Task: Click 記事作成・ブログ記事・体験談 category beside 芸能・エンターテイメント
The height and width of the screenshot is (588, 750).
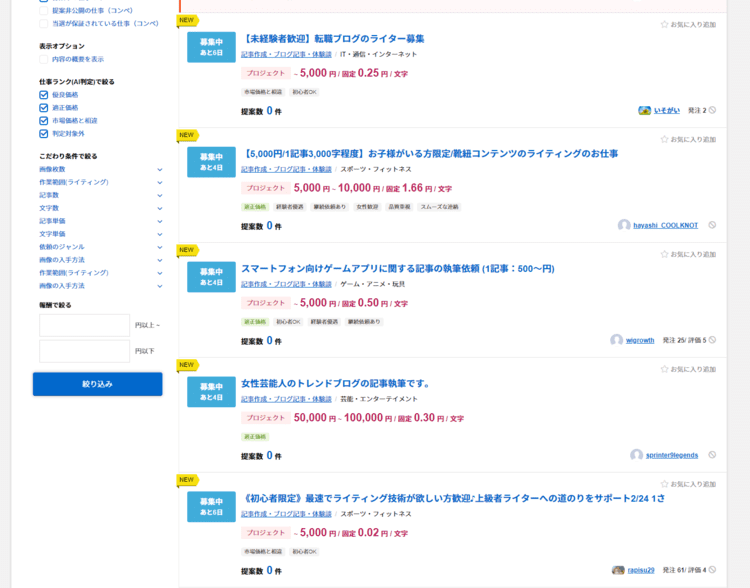Action: [286, 399]
